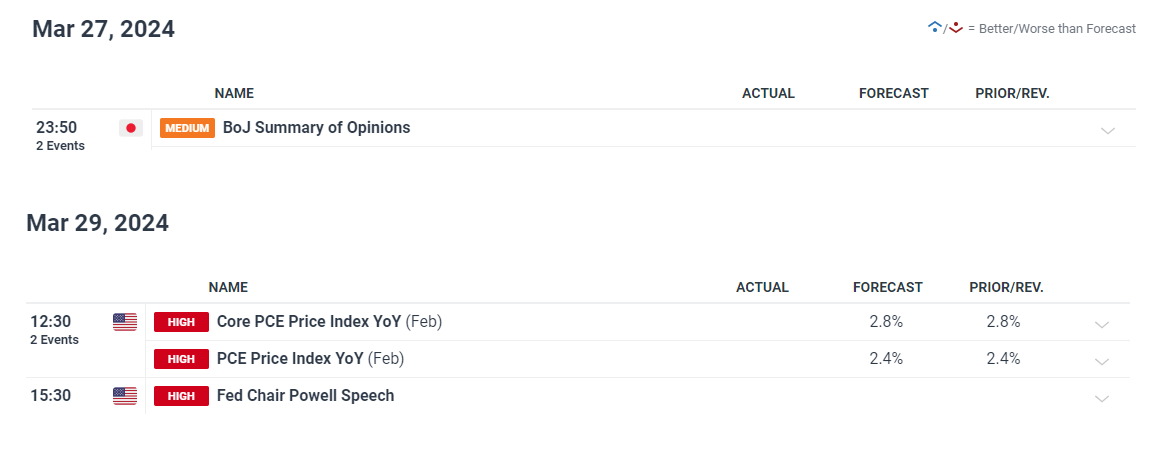Open Core PCE Price Index YoY event
Viewport: 1160px width, 476px height.
pyautogui.click(x=309, y=322)
